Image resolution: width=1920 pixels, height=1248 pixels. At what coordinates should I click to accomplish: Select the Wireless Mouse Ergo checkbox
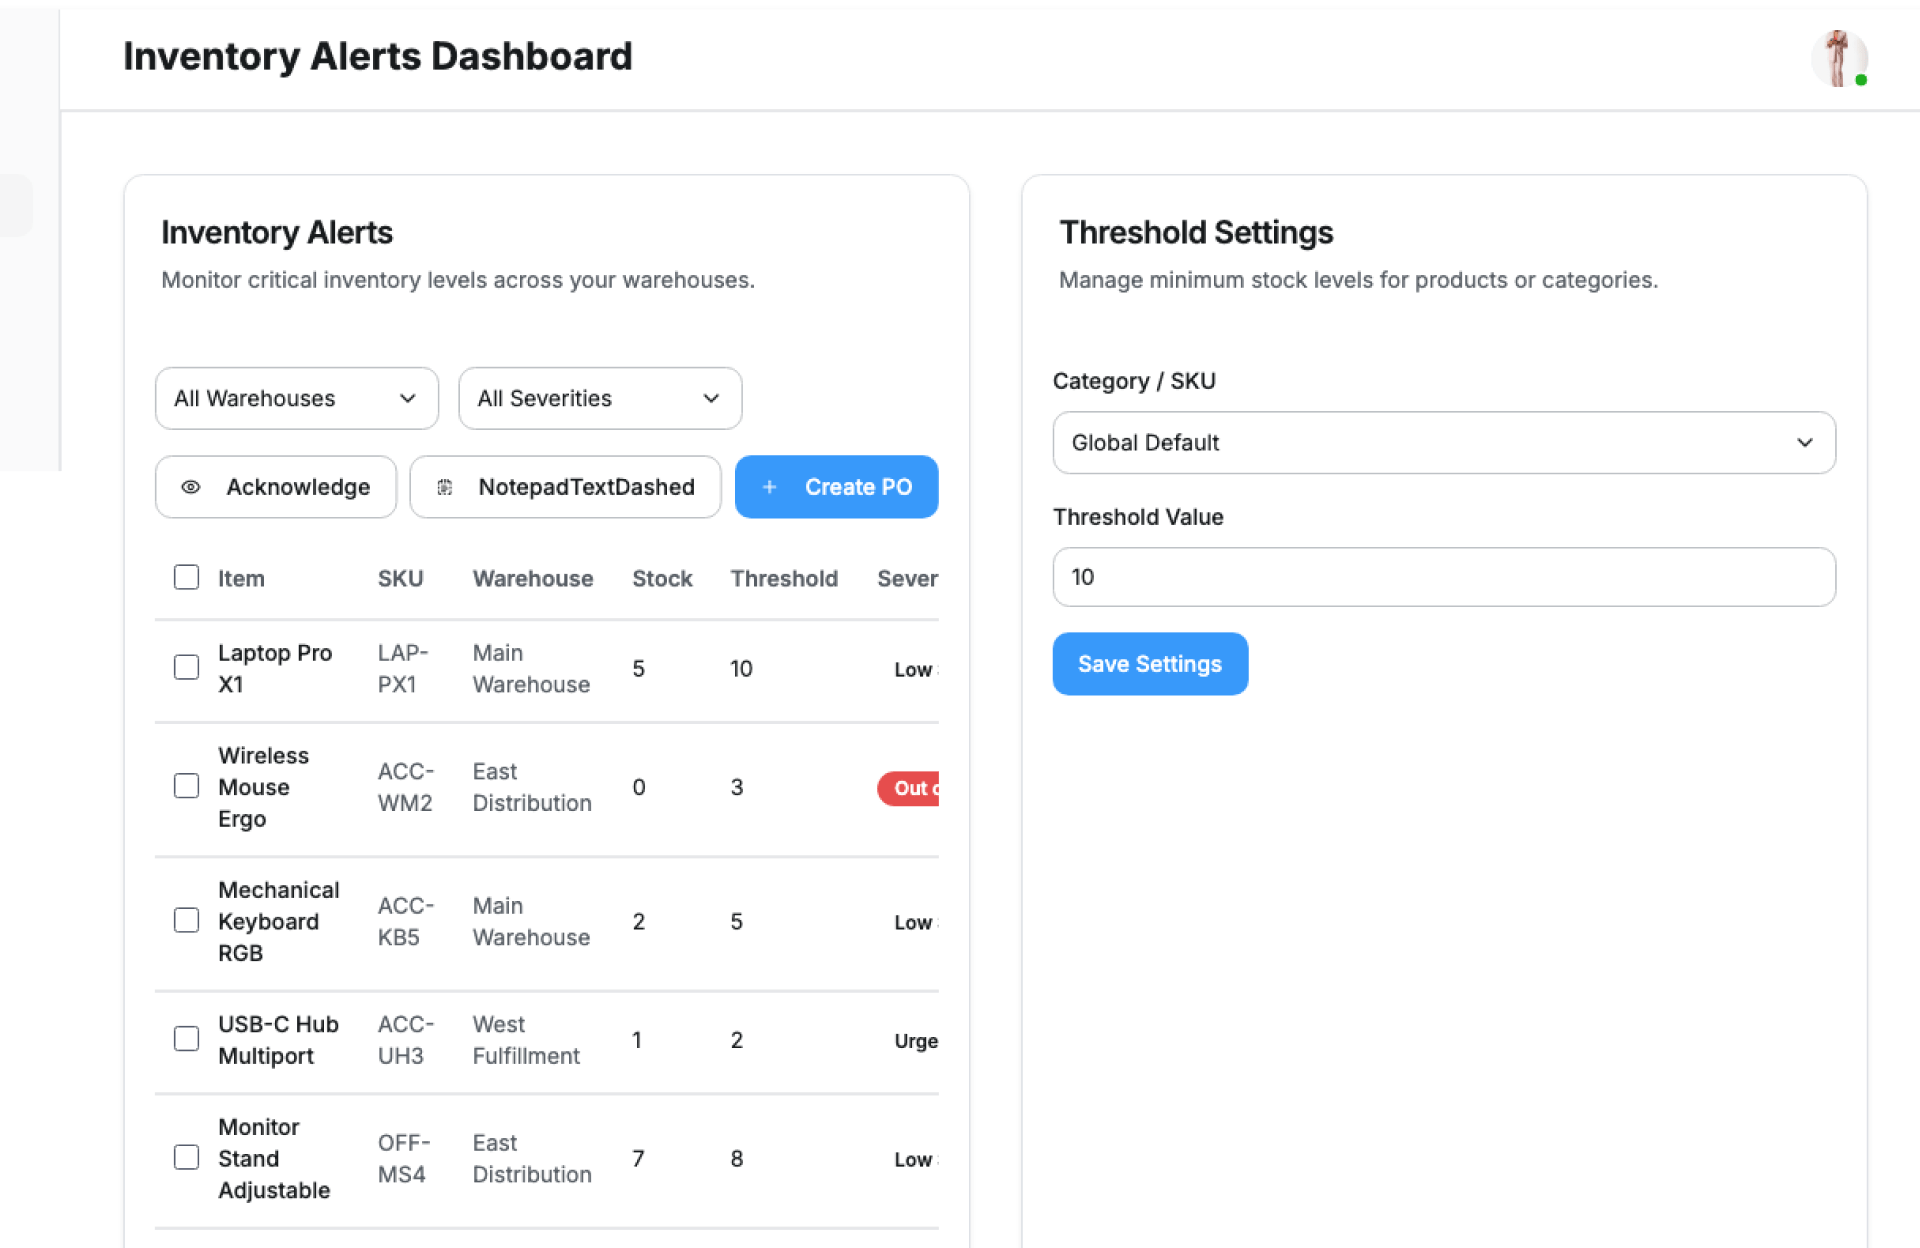click(186, 786)
